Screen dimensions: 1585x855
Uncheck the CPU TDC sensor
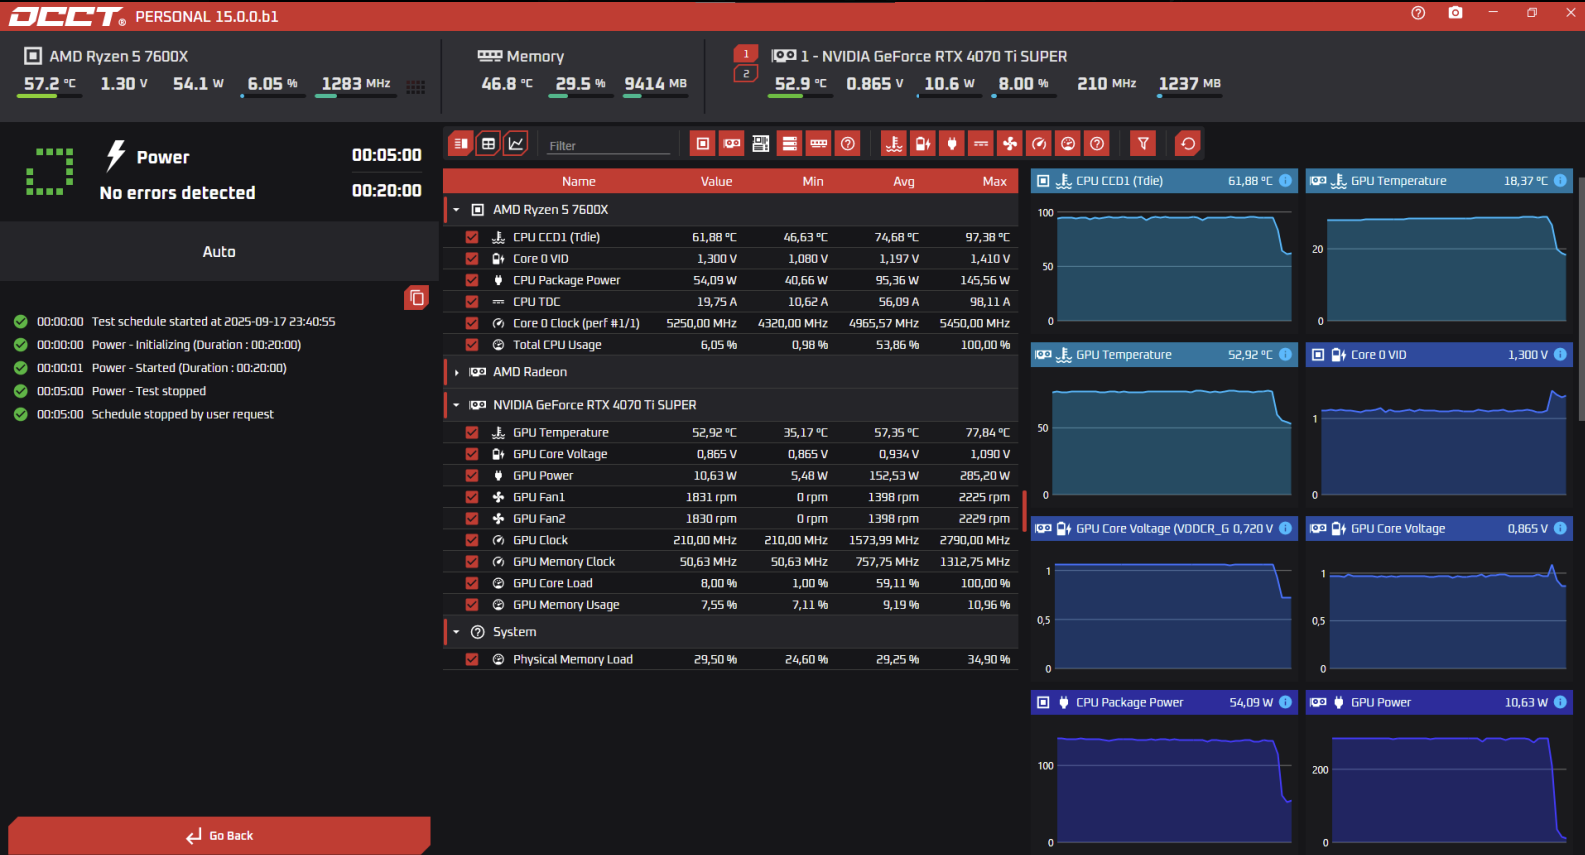[472, 302]
